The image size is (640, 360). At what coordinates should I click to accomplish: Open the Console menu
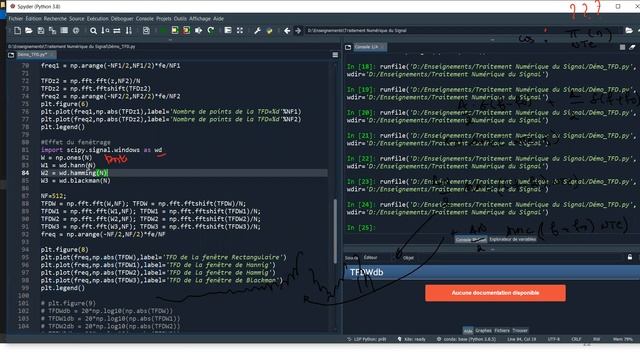coord(144,19)
